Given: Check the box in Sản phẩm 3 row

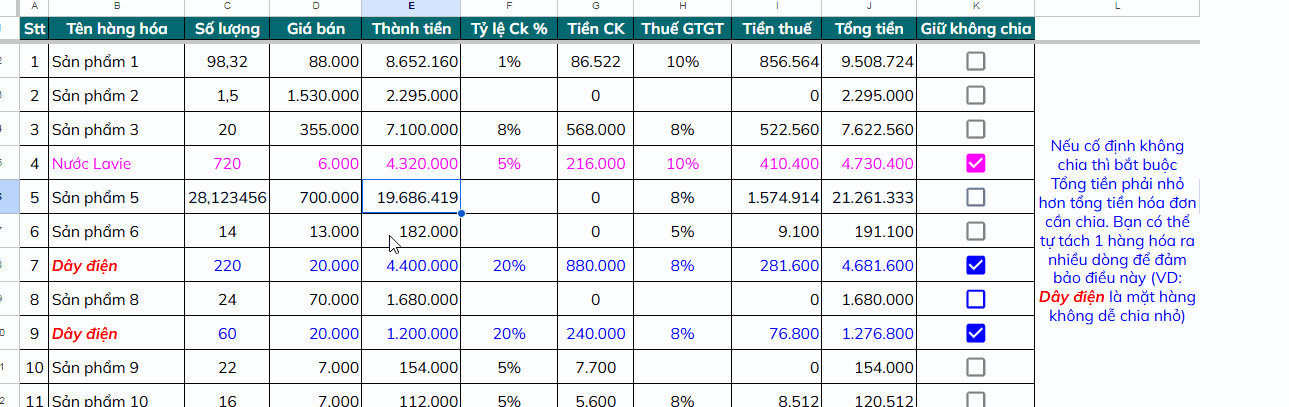Looking at the screenshot, I should (x=976, y=130).
